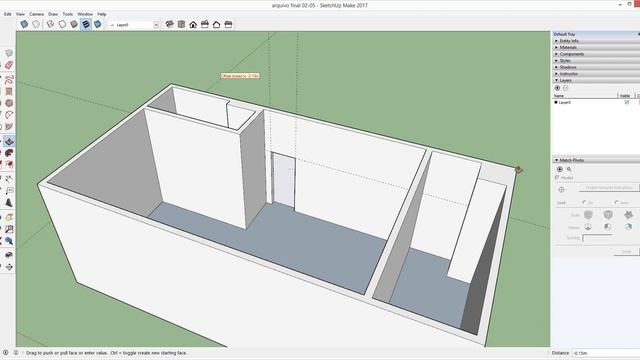Image resolution: width=640 pixels, height=360 pixels.
Task: Select the 3D Text tool
Action: pyautogui.click(x=9, y=202)
